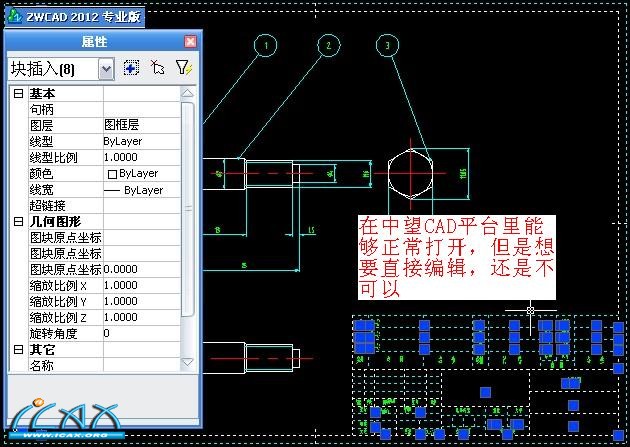
Task: Edit the 缩放比例 Y value
Action: click(121, 301)
